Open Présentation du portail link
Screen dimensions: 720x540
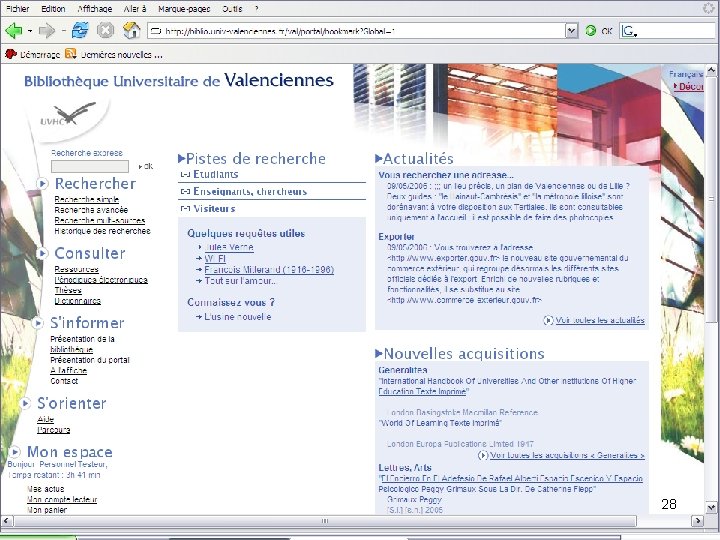(90, 360)
